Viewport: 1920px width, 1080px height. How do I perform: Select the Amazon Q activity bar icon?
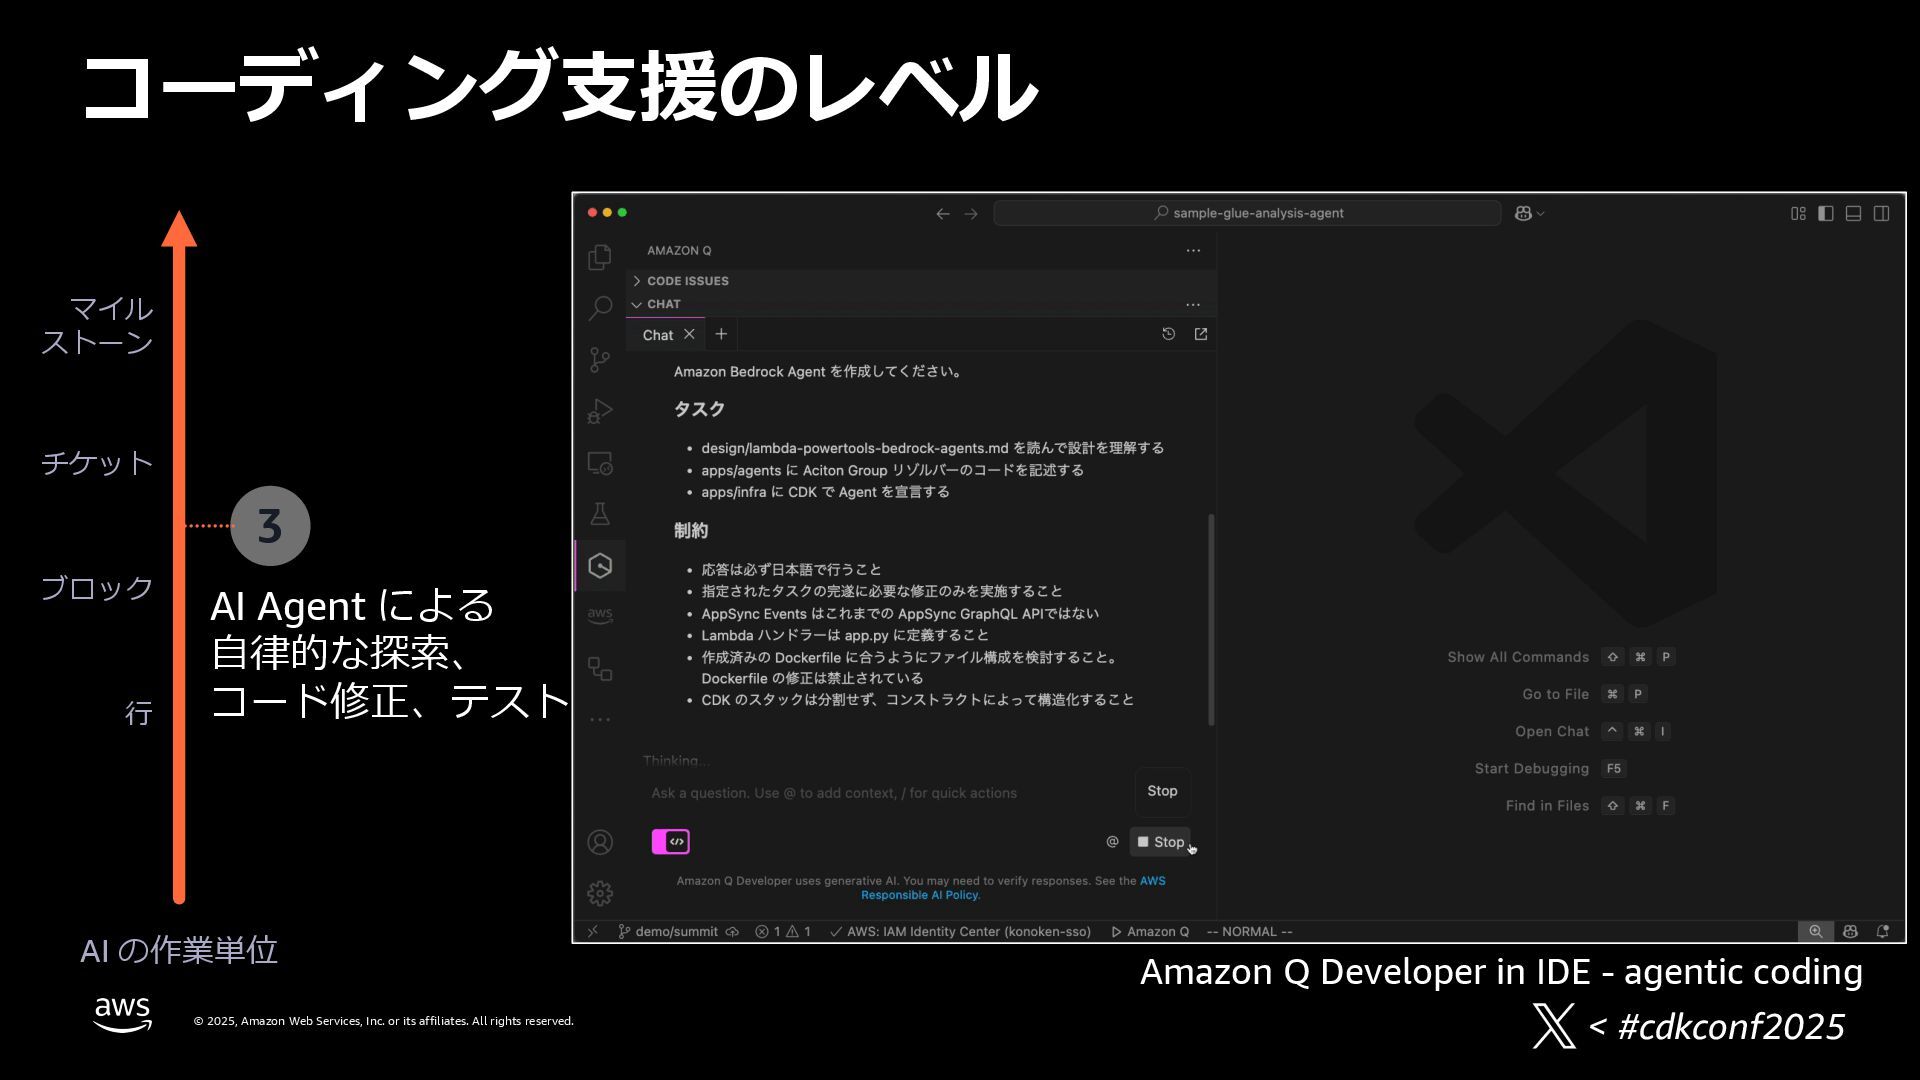(x=600, y=566)
